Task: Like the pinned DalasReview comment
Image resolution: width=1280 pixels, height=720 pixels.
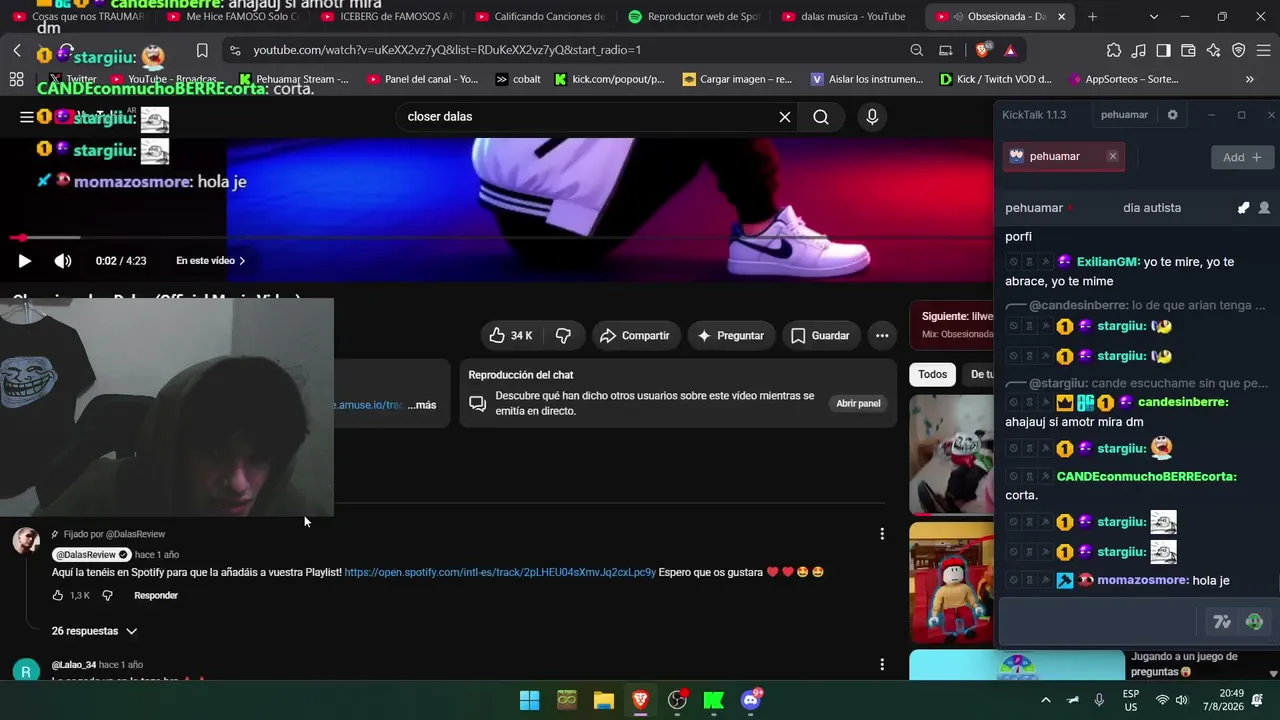Action: tap(58, 596)
